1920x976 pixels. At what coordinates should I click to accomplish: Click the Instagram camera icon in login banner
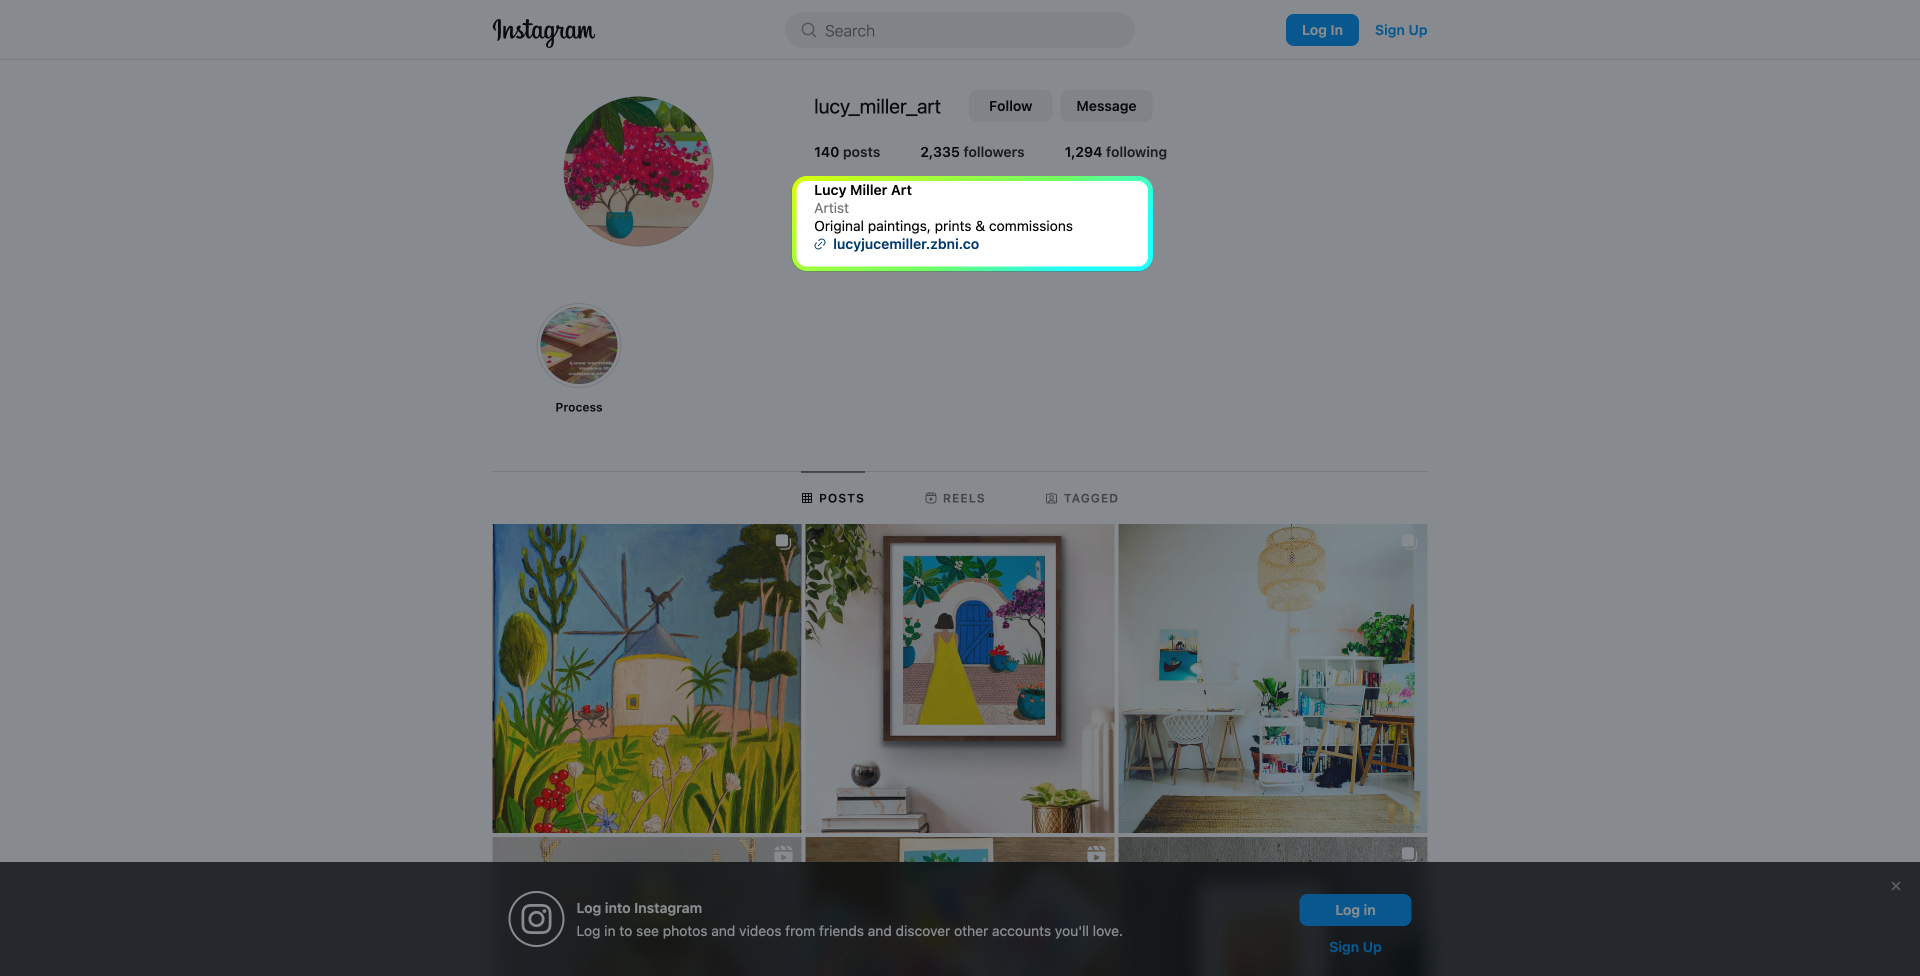536,919
